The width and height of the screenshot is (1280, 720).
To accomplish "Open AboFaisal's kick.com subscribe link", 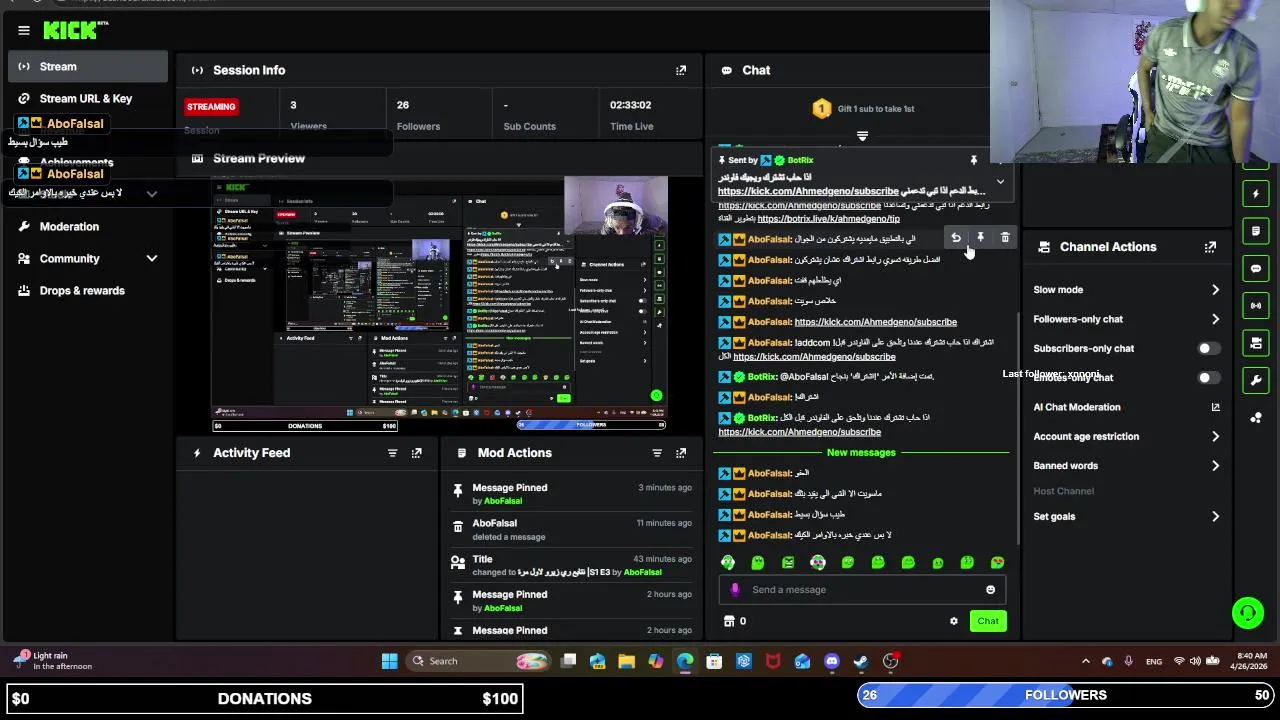I will coord(875,322).
